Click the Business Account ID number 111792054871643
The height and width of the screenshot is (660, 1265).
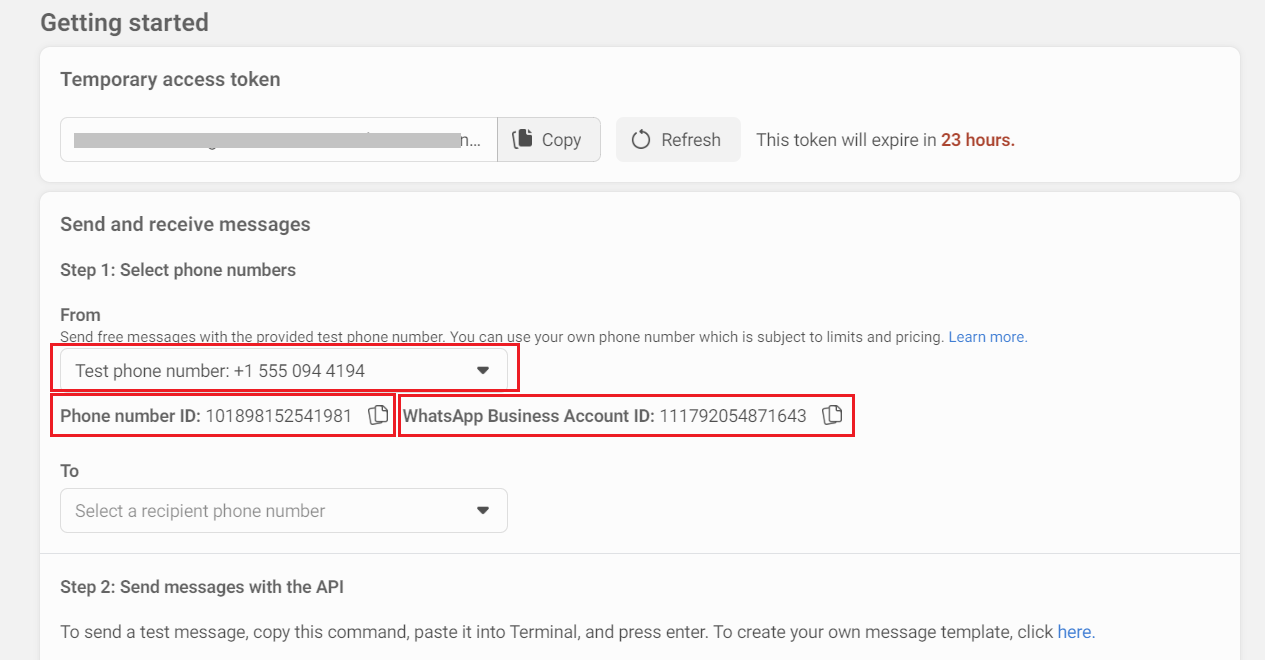click(x=732, y=416)
